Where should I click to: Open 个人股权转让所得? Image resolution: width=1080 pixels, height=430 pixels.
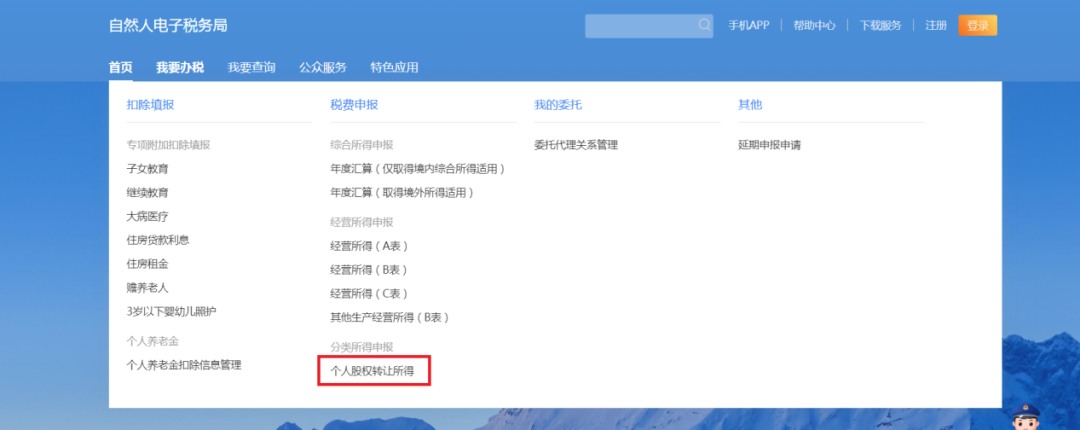pyautogui.click(x=372, y=371)
